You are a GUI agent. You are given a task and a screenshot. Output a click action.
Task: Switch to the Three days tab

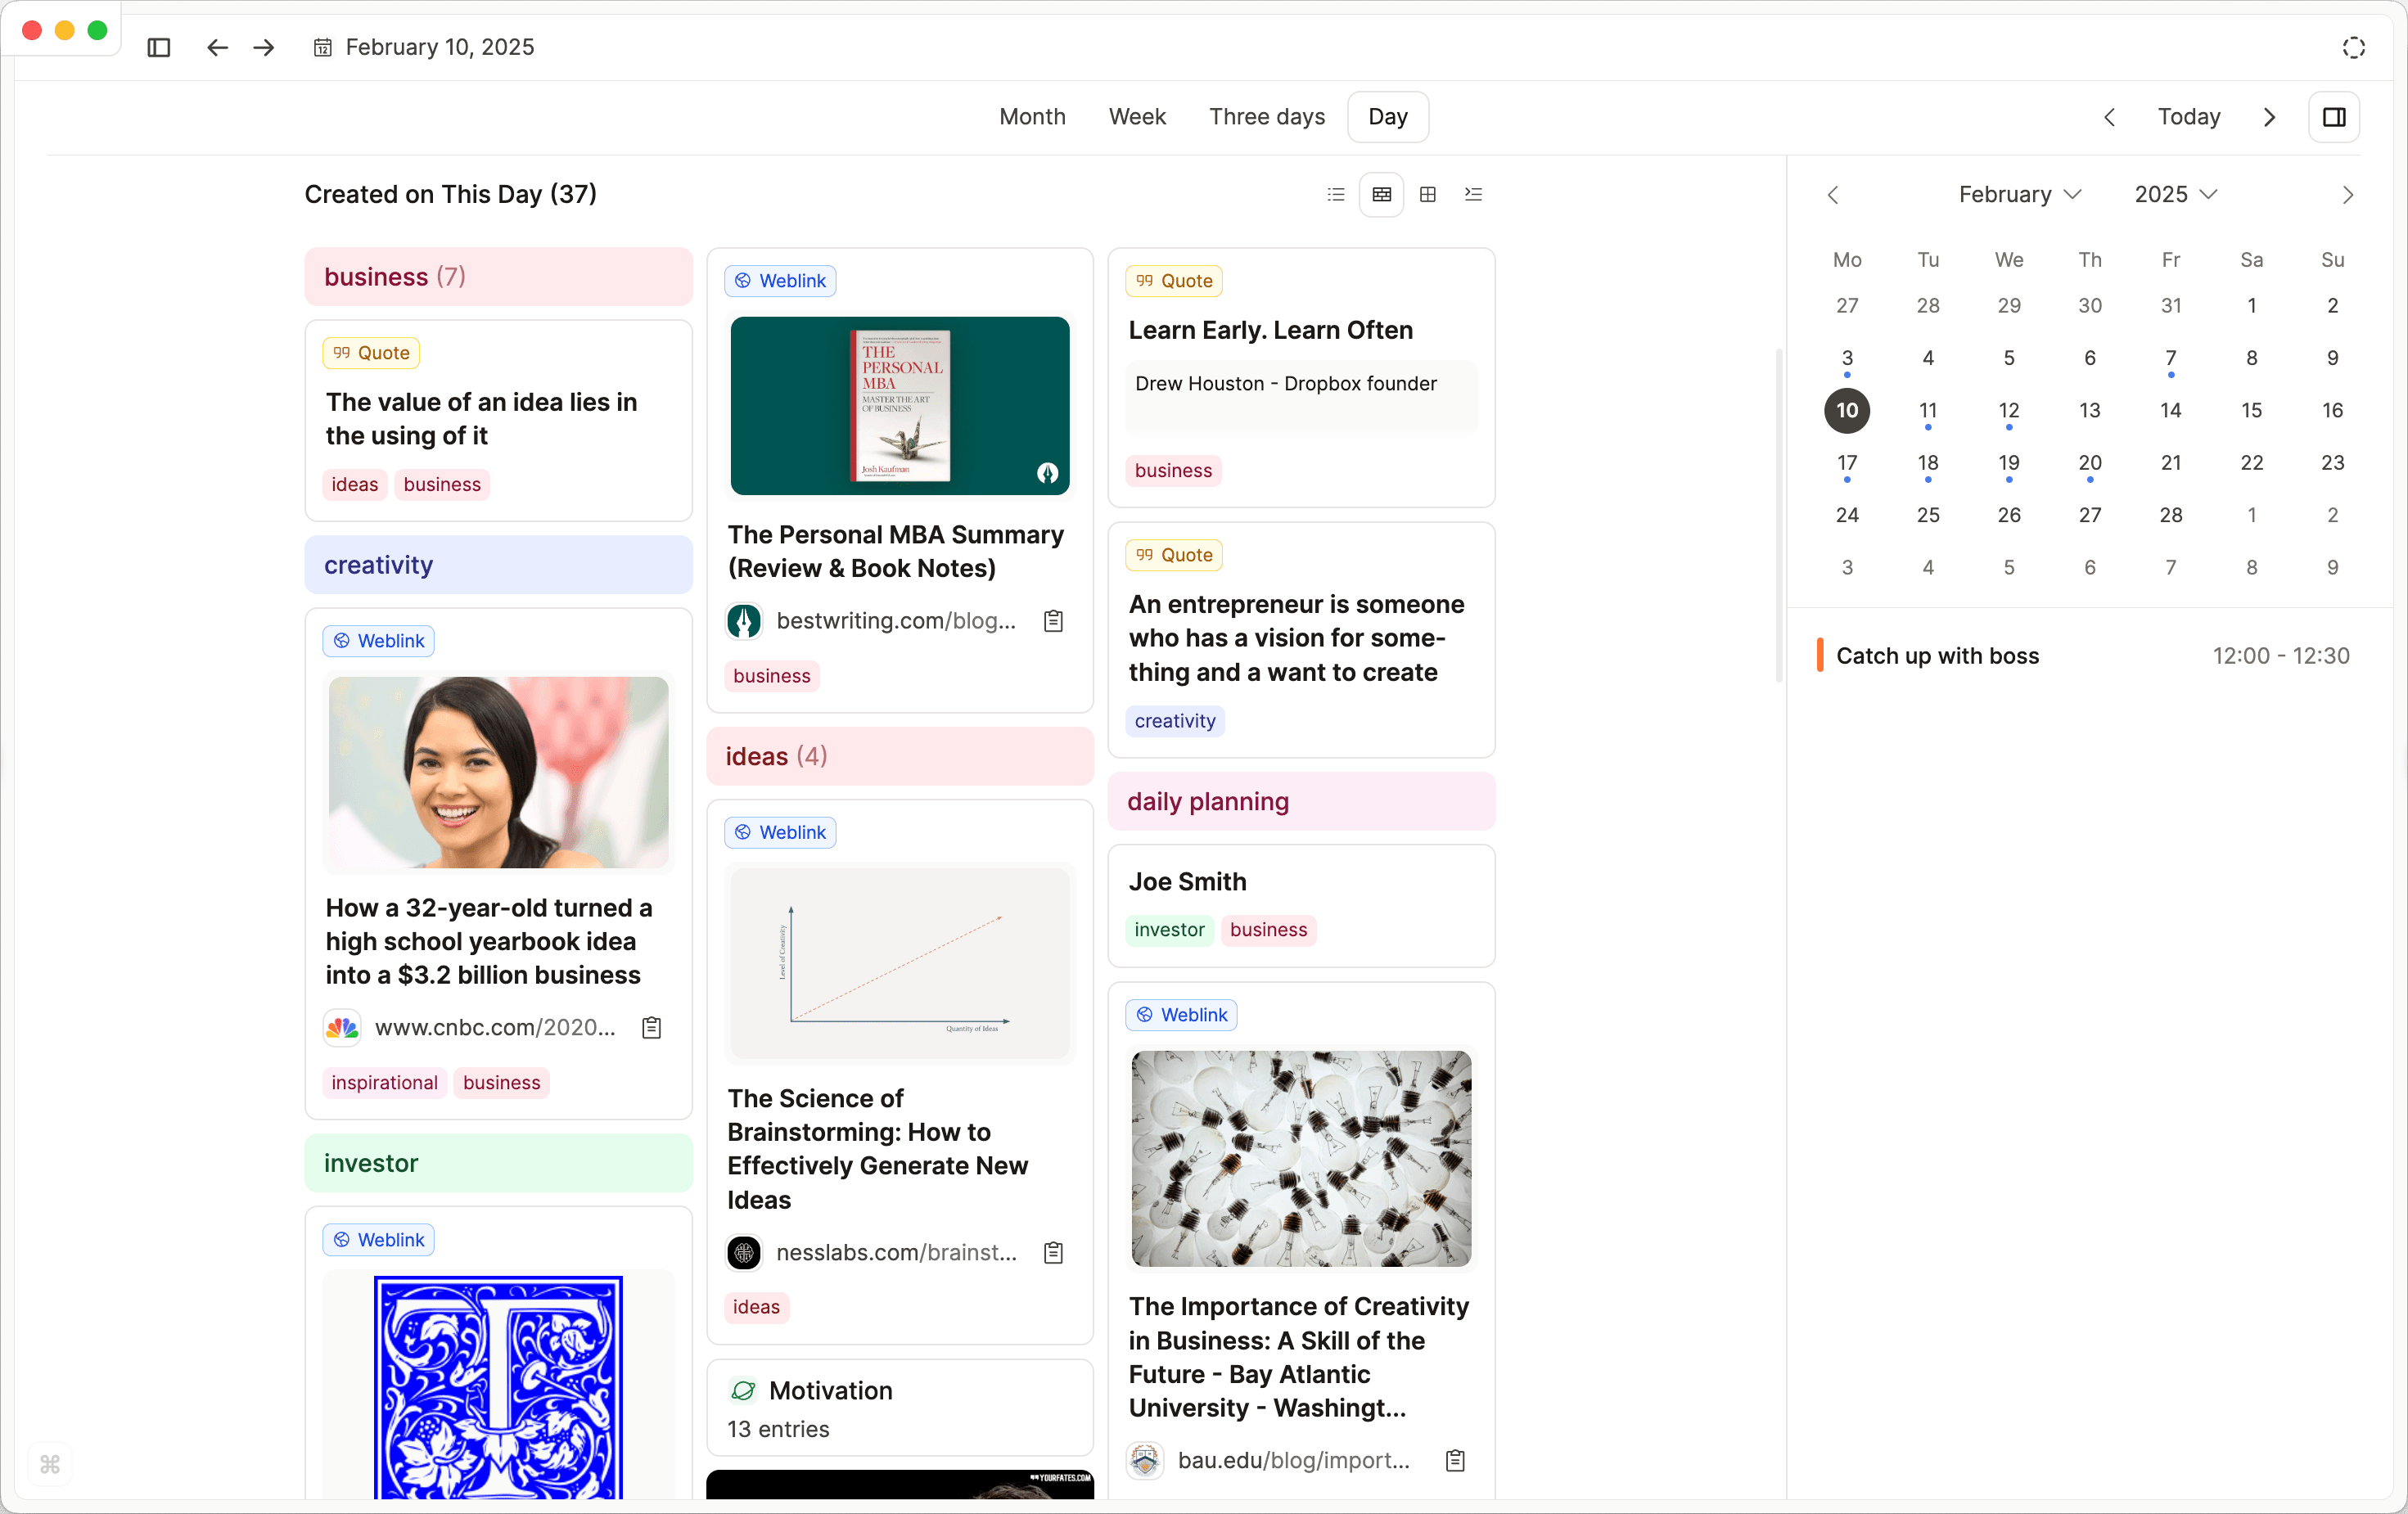[1266, 117]
